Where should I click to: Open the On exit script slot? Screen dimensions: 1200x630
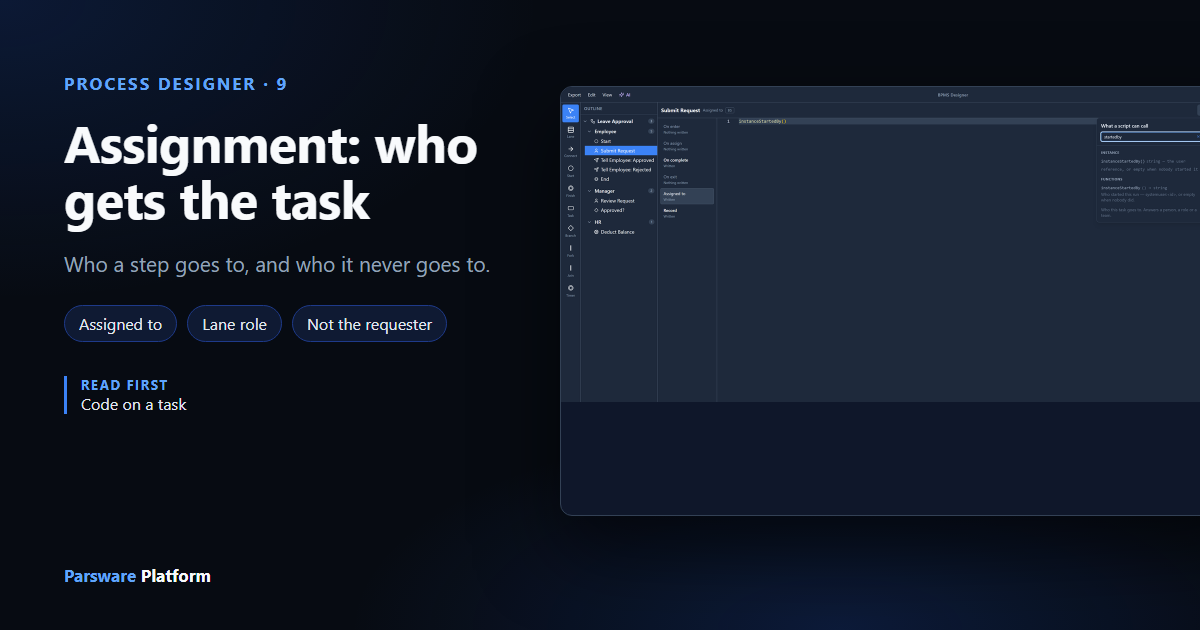(687, 180)
